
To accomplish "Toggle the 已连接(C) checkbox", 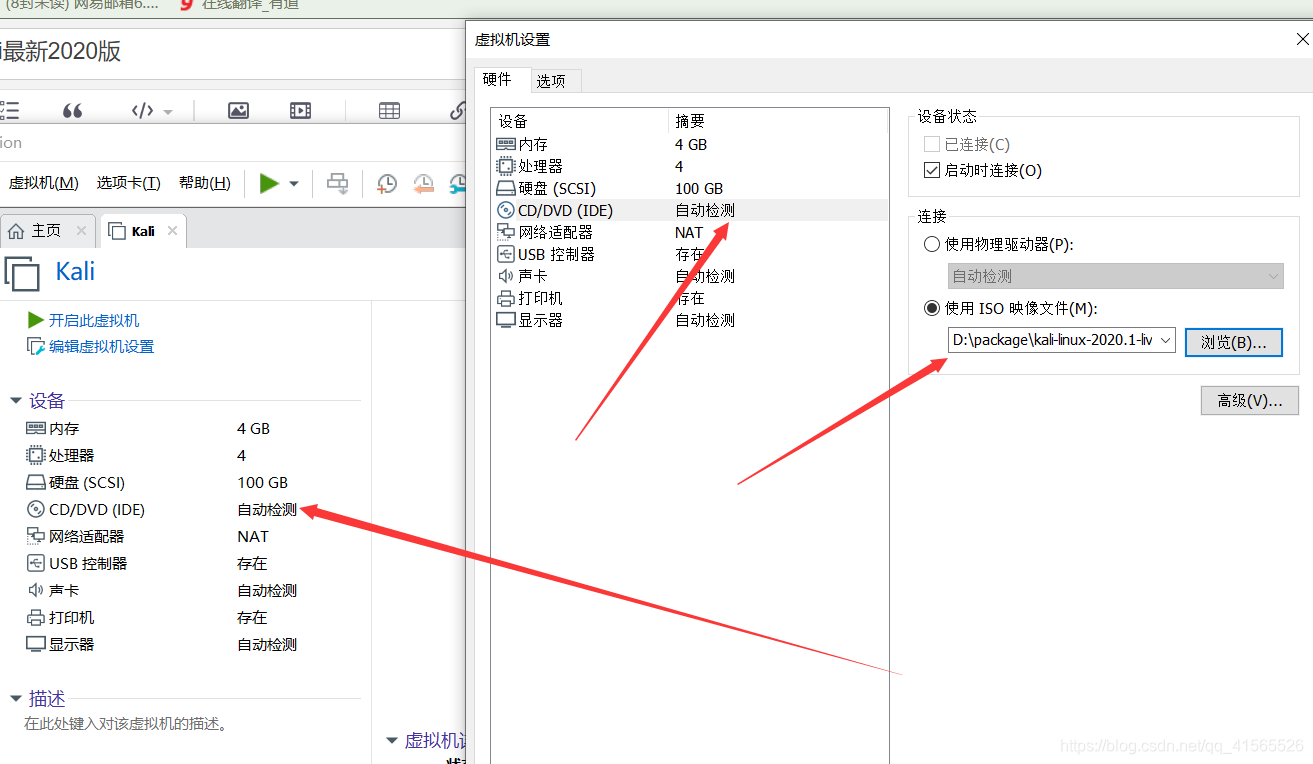I will (x=932, y=145).
